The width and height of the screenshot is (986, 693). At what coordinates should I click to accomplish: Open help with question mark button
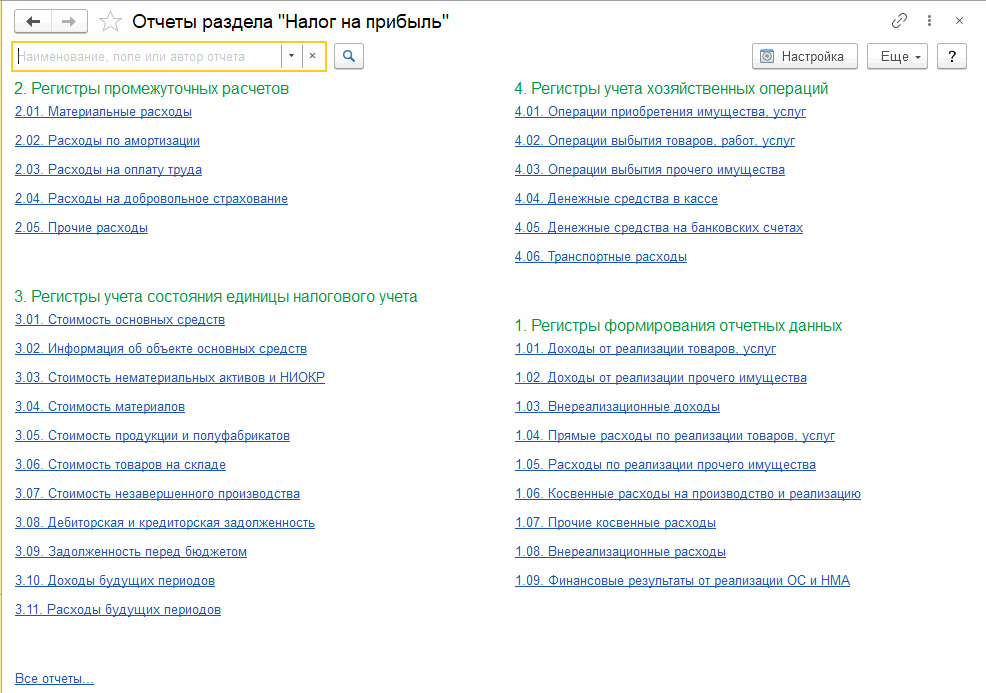(x=952, y=57)
